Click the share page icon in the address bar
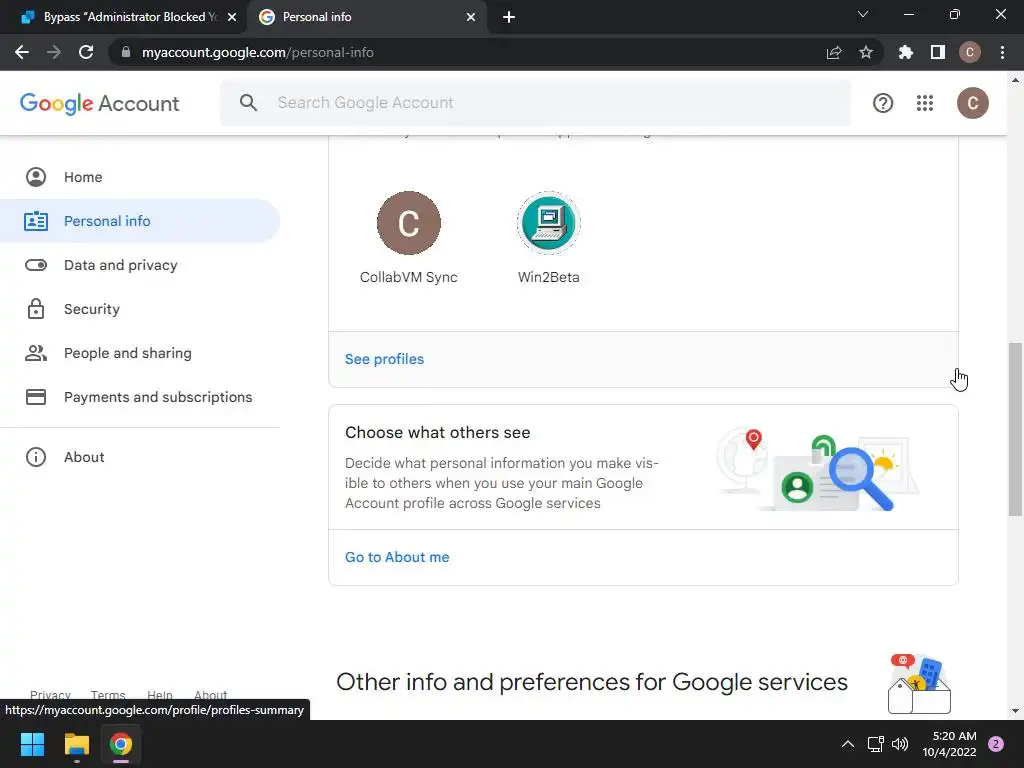The height and width of the screenshot is (768, 1024). pos(834,52)
